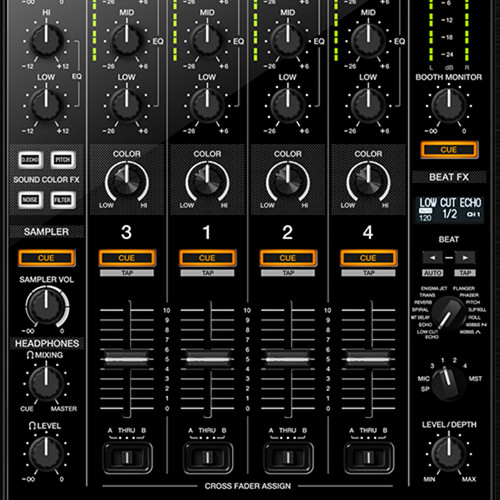Viewport: 500px width, 500px height.
Task: Click the headphones MIXING knob
Action: (46, 383)
